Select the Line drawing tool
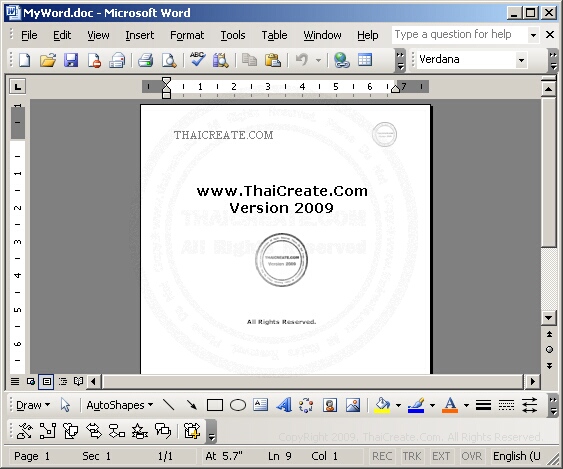This screenshot has height=469, width=563. [x=168, y=405]
